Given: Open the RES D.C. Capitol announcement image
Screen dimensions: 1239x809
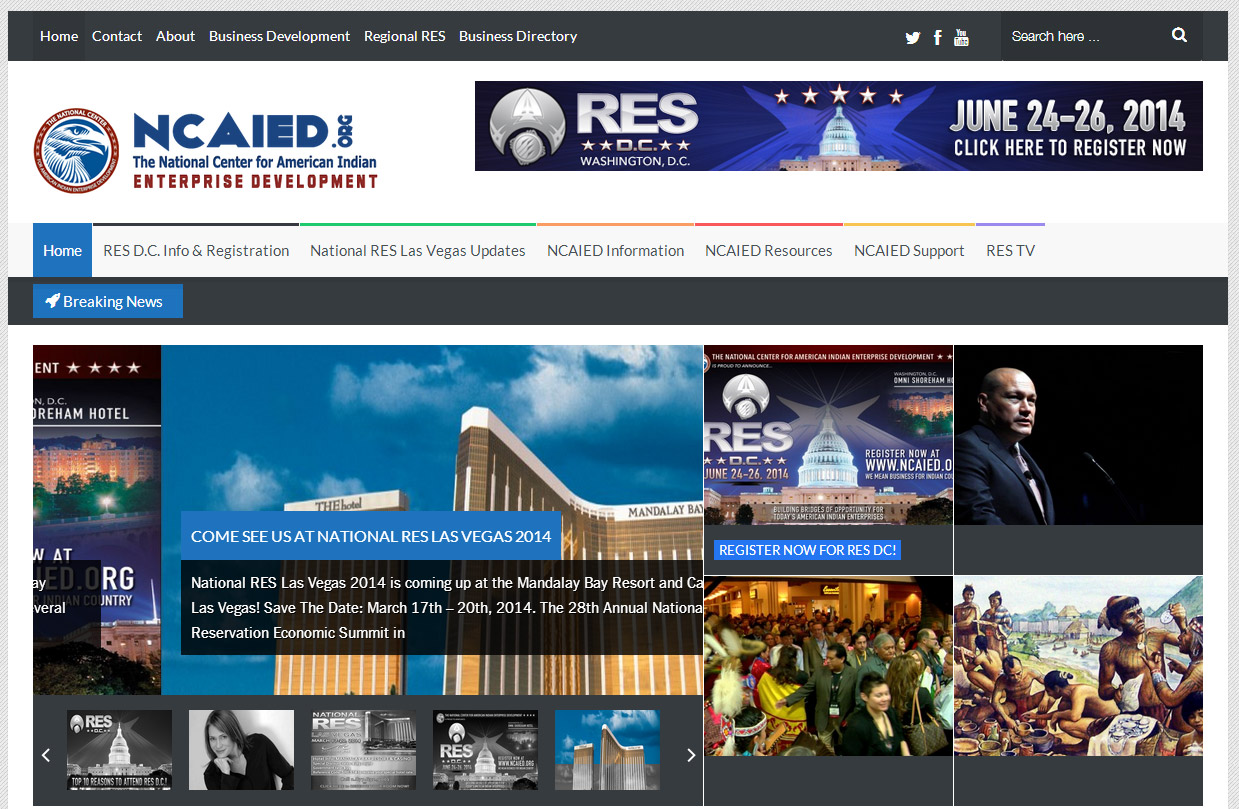Looking at the screenshot, I should pyautogui.click(x=828, y=435).
